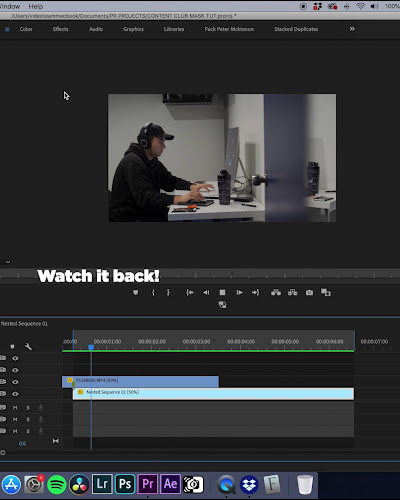Jump to the Out point
This screenshot has height=500, width=400.
(255, 292)
